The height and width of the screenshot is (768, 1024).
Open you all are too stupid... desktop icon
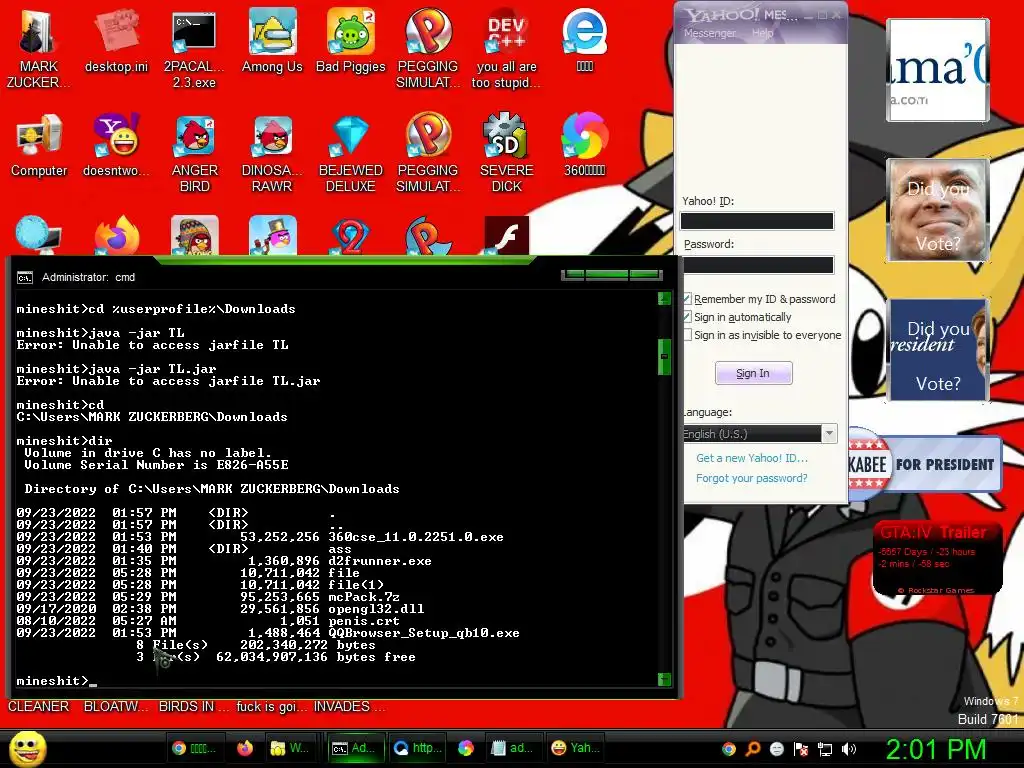point(506,48)
